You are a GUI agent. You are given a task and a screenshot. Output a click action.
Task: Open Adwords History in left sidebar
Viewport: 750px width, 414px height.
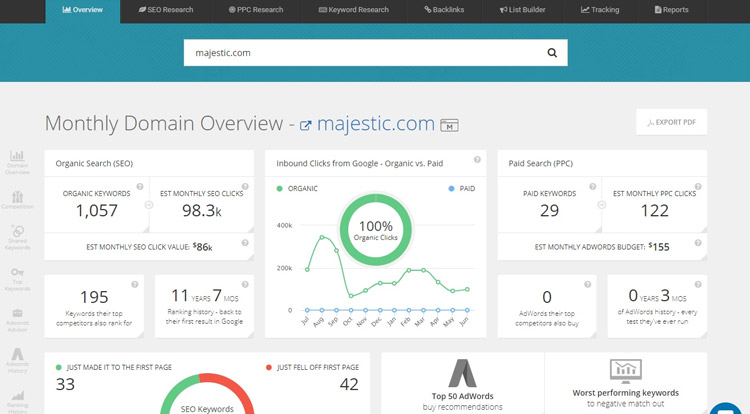coord(17,360)
